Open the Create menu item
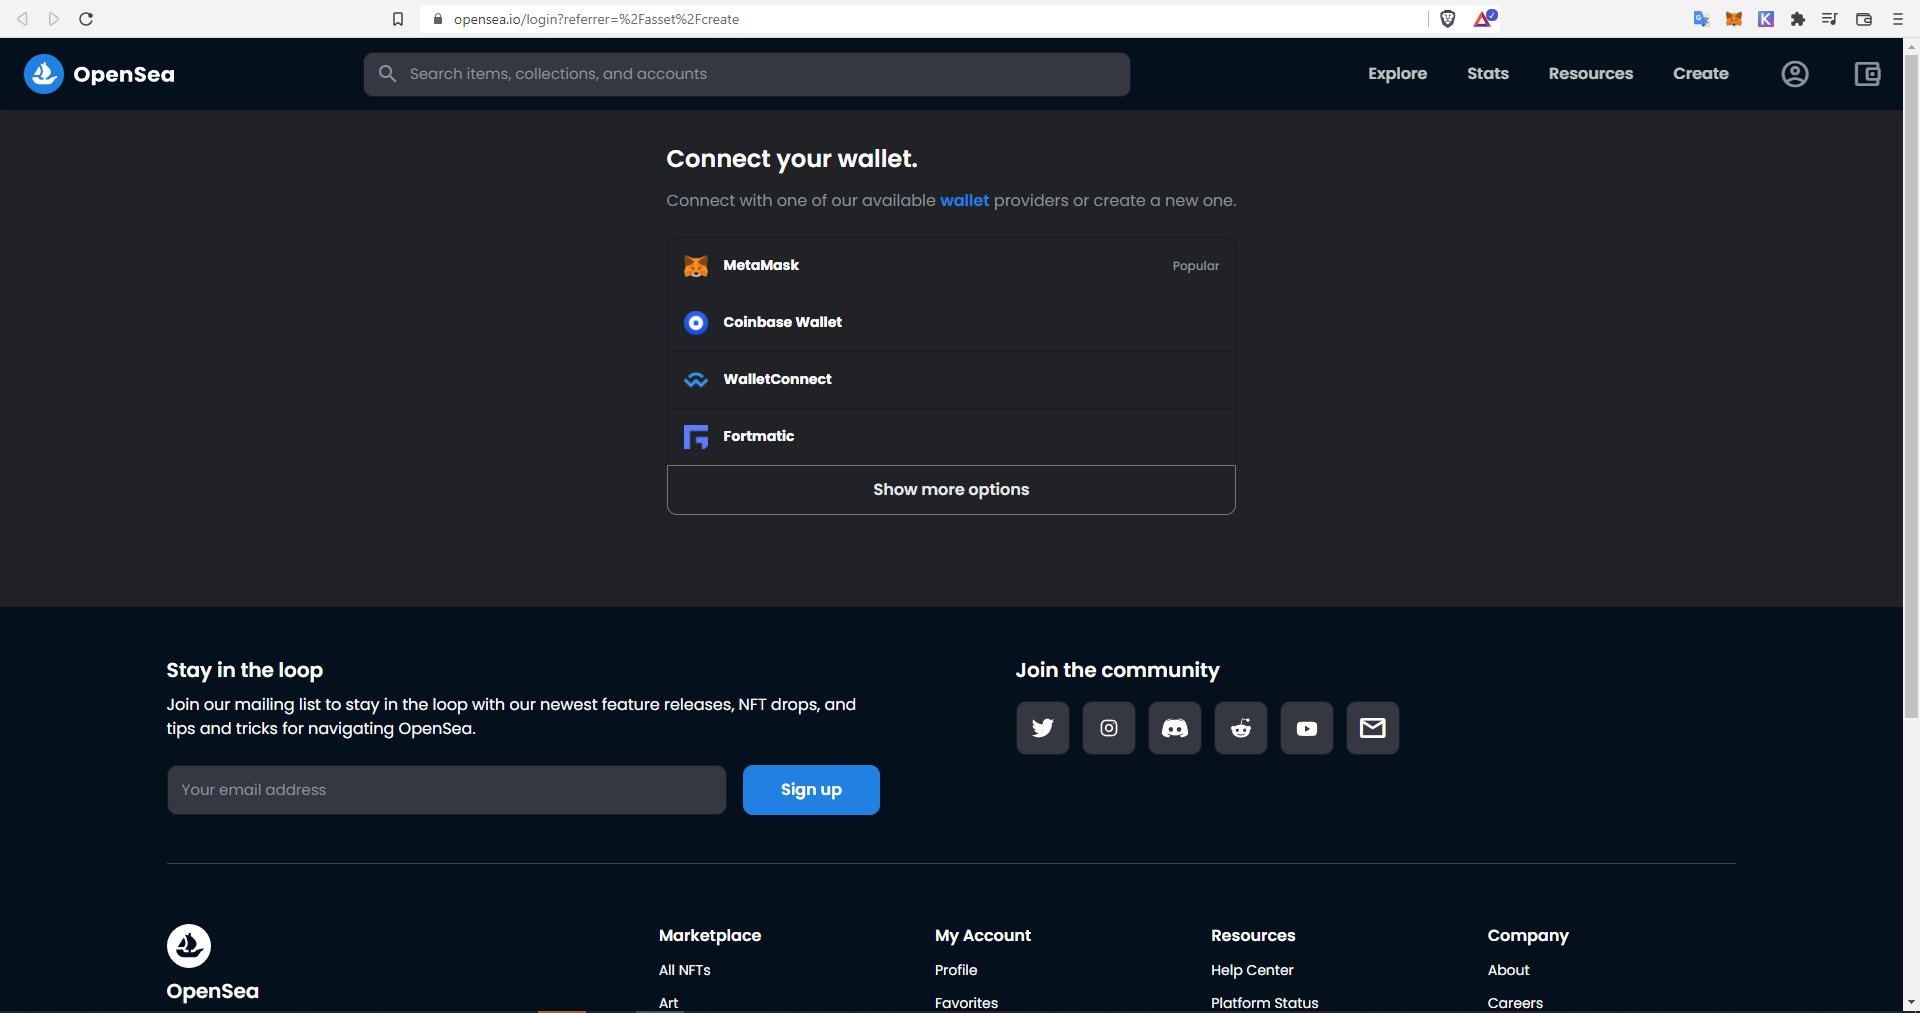Viewport: 1920px width, 1013px height. 1701,74
